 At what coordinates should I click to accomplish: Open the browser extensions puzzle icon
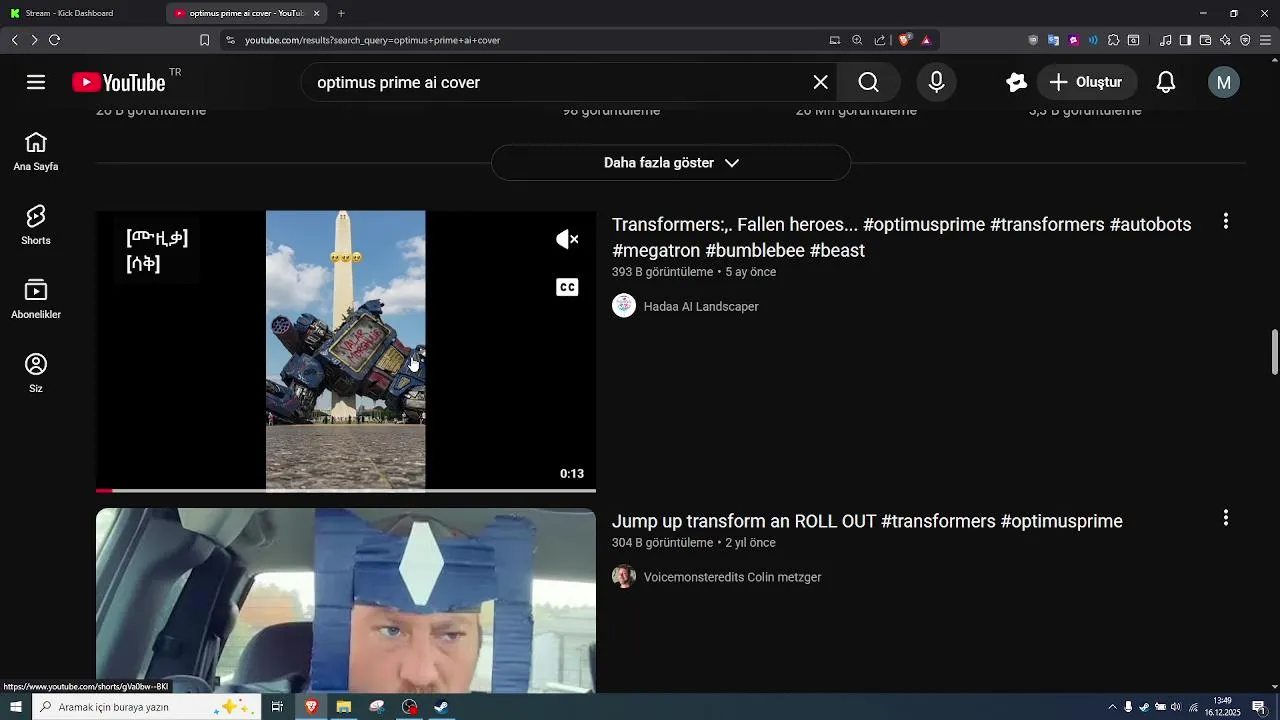click(x=1113, y=40)
